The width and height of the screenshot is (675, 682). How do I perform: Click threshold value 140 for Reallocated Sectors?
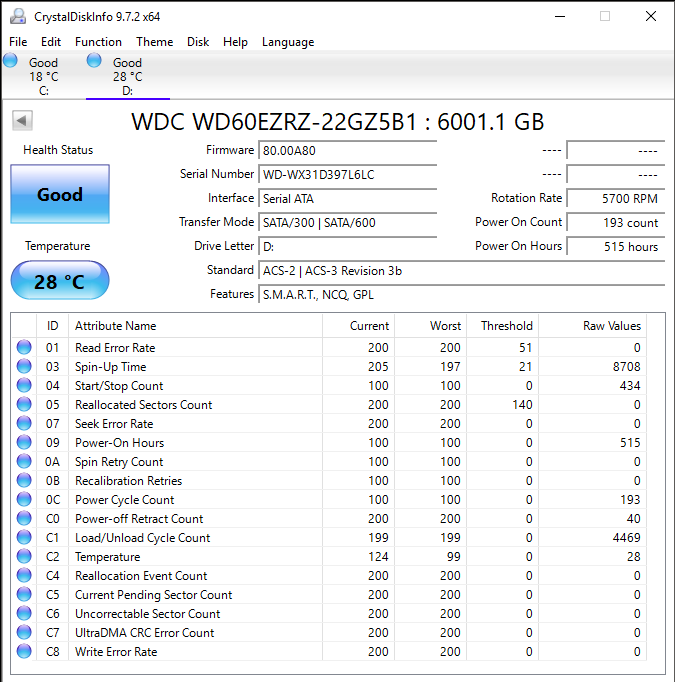522,405
